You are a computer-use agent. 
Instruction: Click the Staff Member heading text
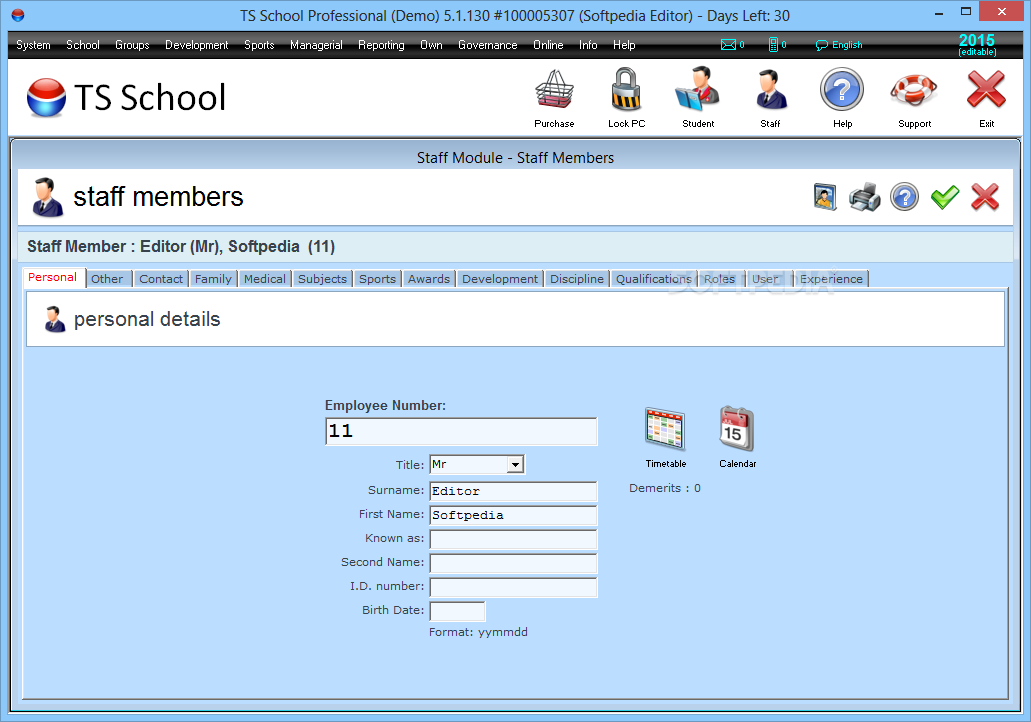(x=181, y=247)
